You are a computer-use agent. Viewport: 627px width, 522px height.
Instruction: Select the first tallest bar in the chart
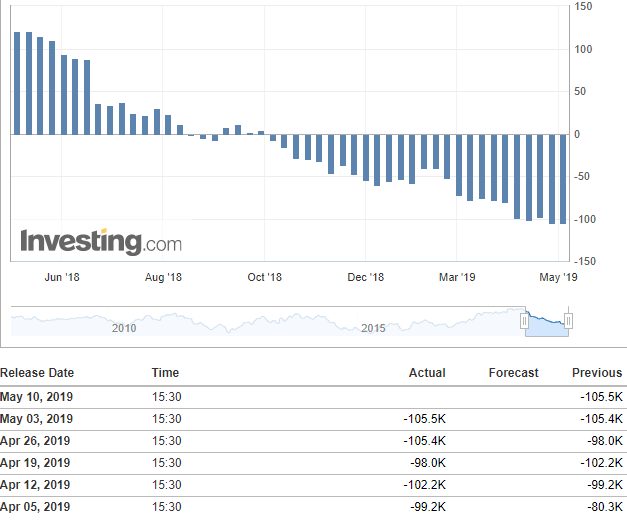(17, 83)
